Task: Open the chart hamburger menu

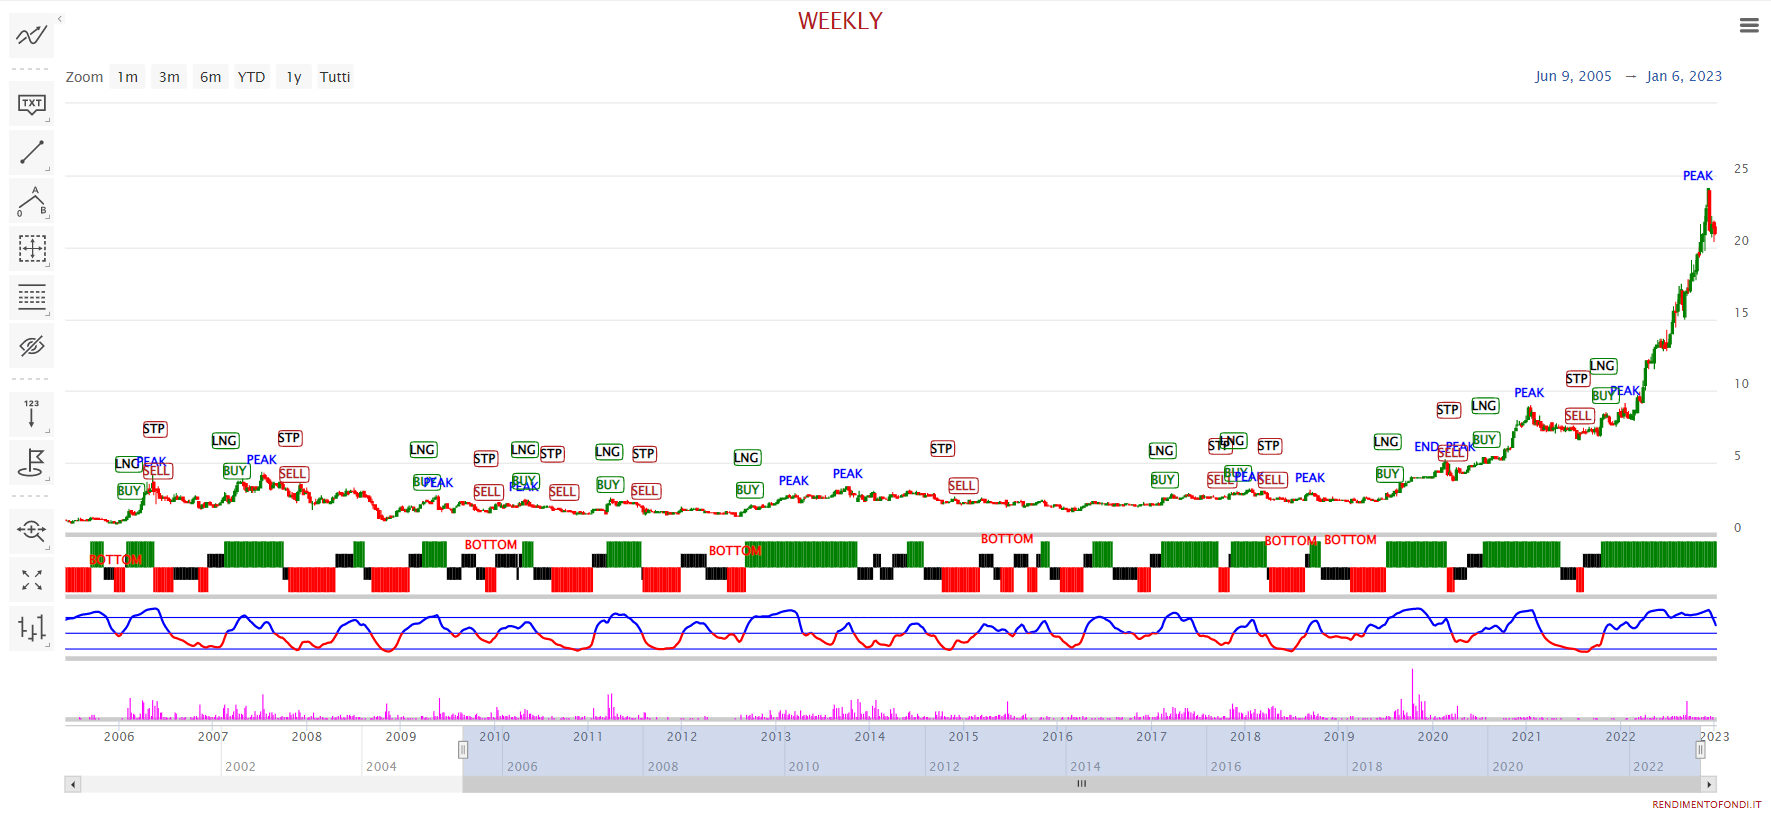Action: tap(1748, 26)
